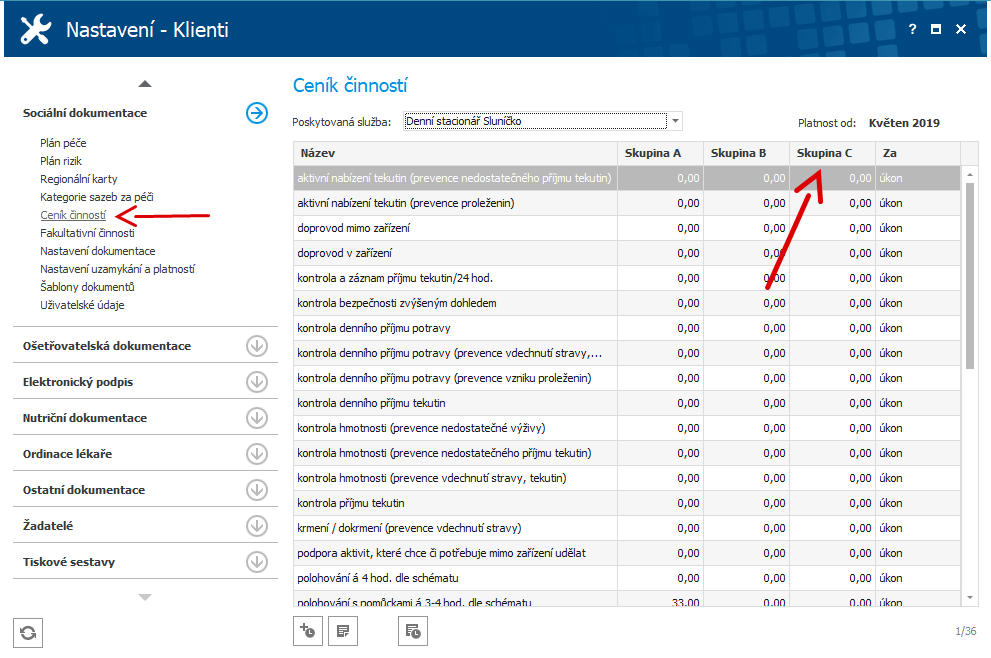Select row 'doprovod mimo zařízení'
Viewport: 991px width, 658px height.
[x=627, y=228]
